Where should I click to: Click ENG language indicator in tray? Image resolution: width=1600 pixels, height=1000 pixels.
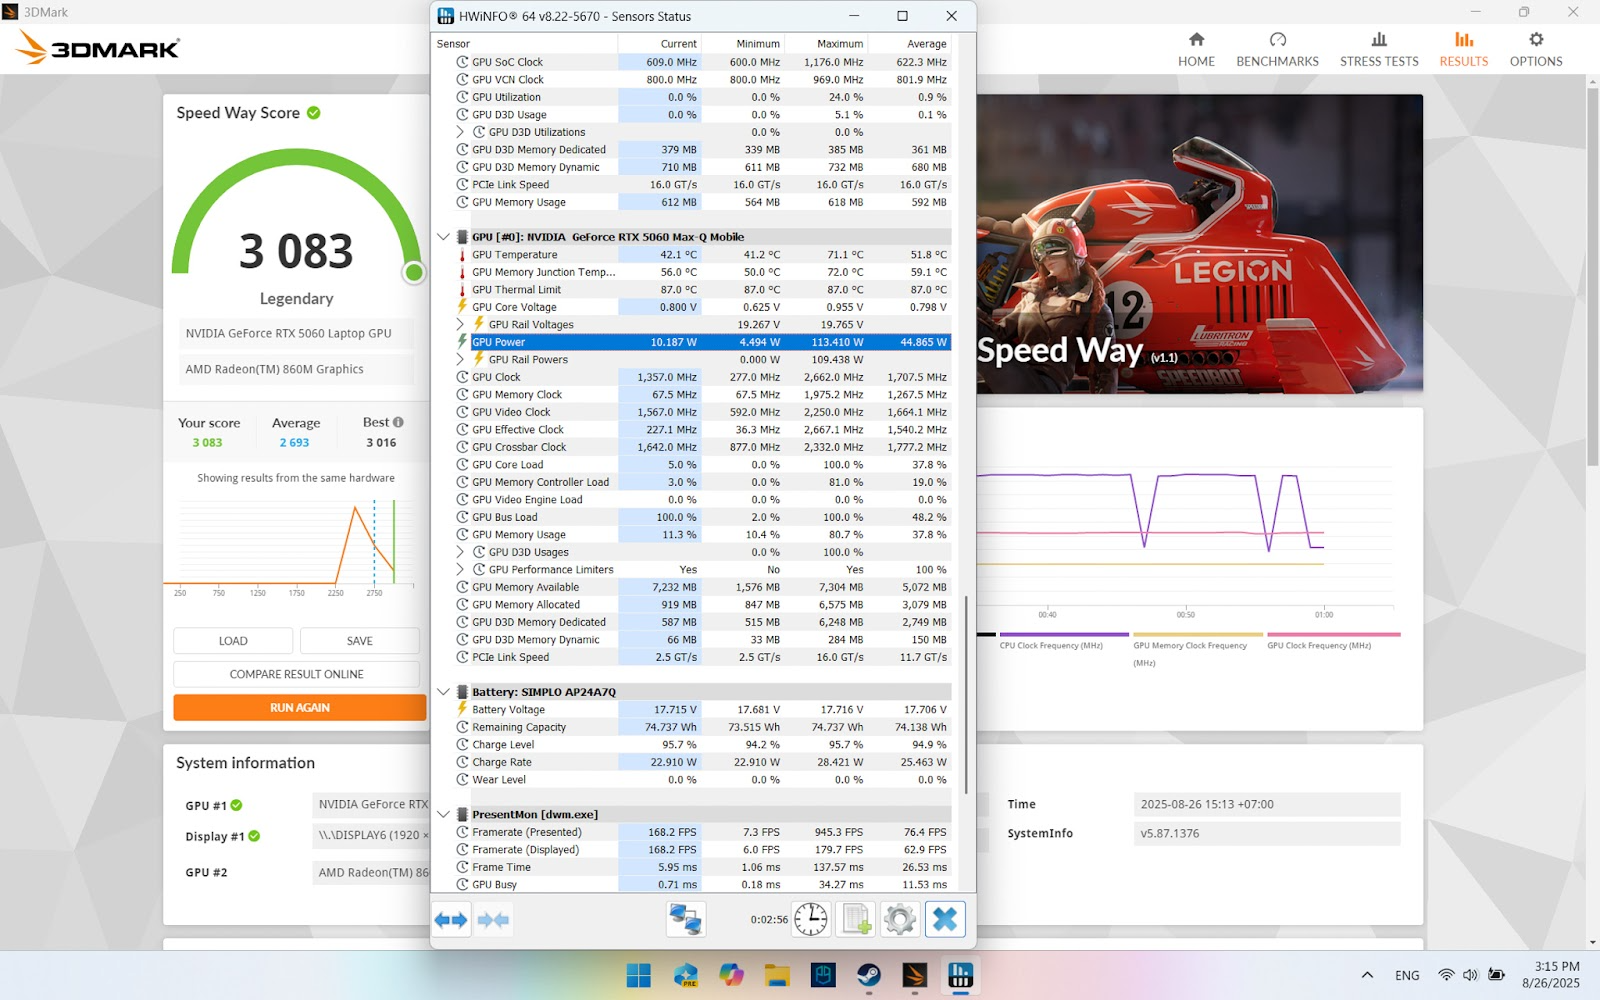click(x=1407, y=975)
